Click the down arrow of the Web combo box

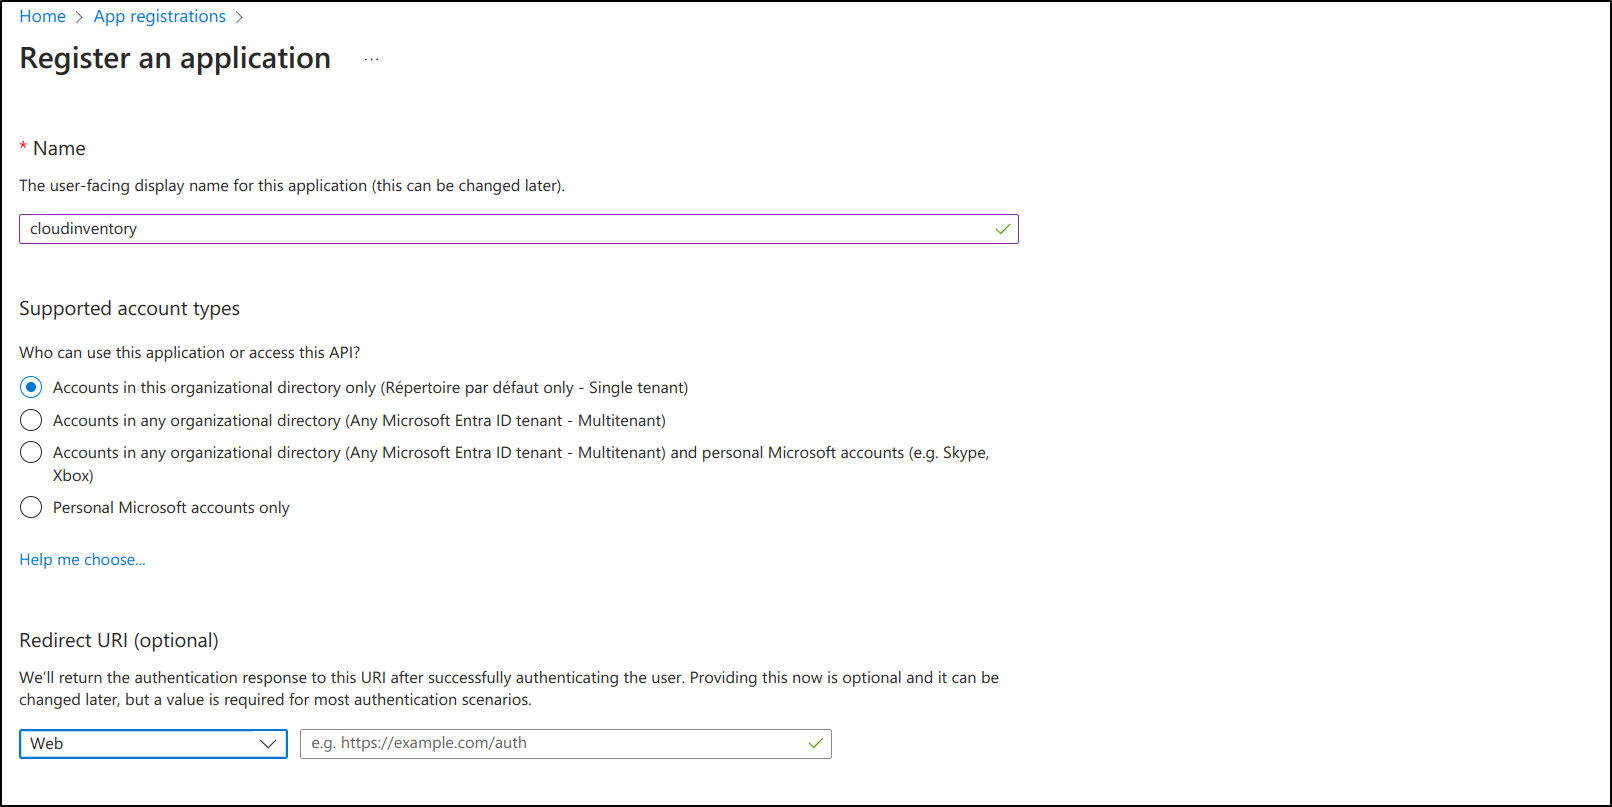tap(267, 744)
